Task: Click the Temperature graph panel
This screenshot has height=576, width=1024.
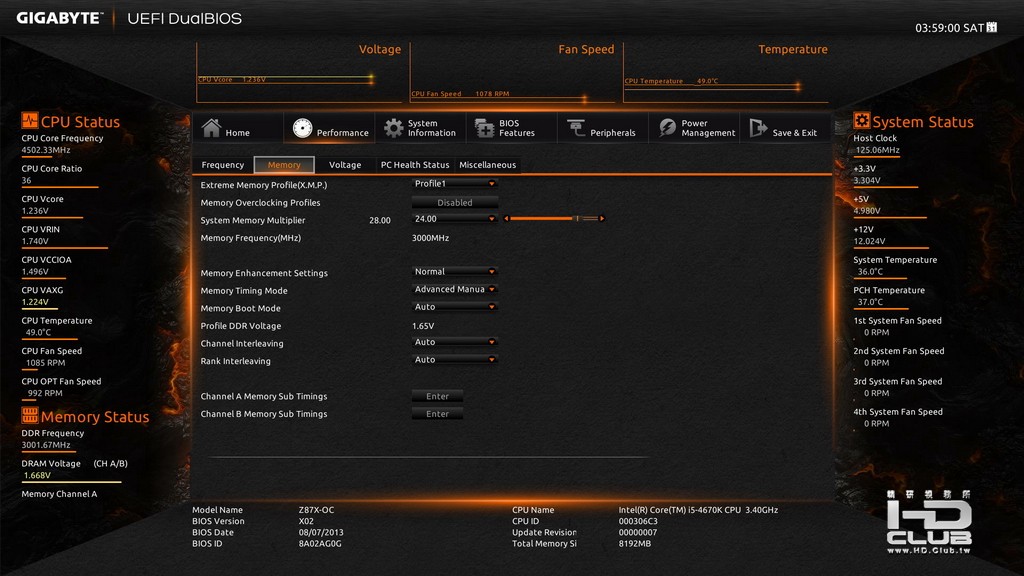Action: click(726, 72)
